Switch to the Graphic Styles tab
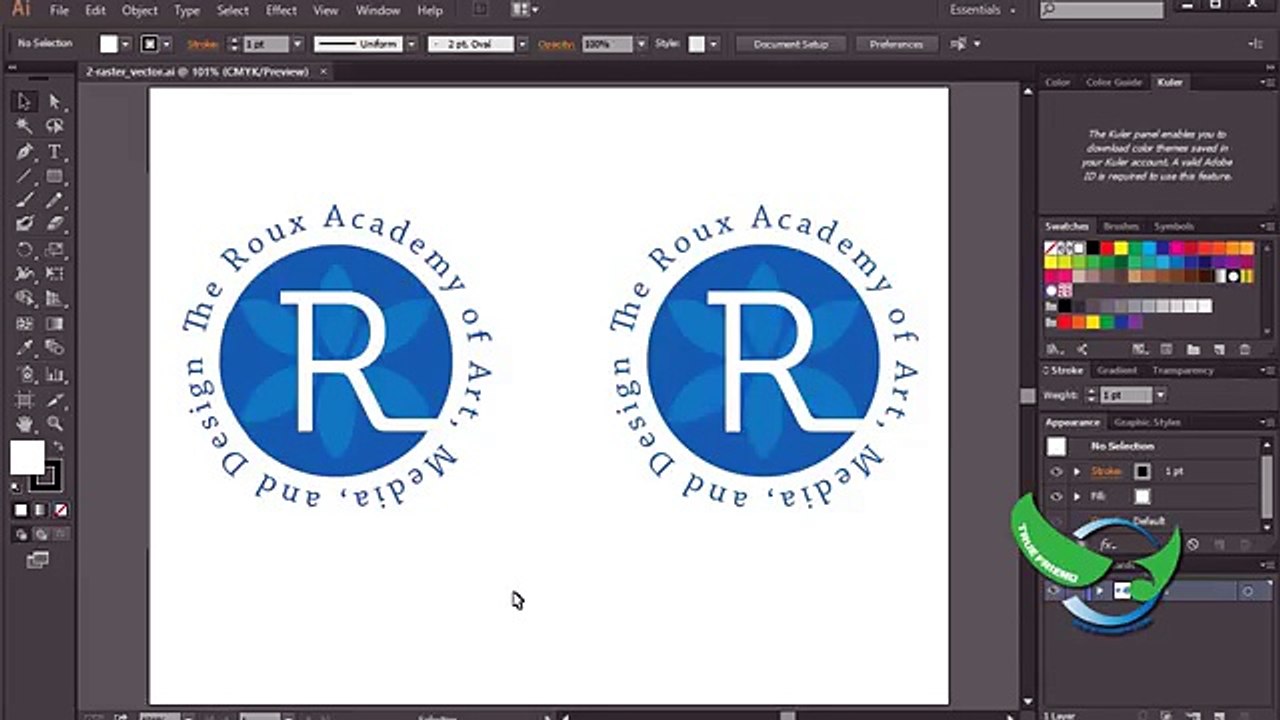The width and height of the screenshot is (1280, 720). [1147, 422]
